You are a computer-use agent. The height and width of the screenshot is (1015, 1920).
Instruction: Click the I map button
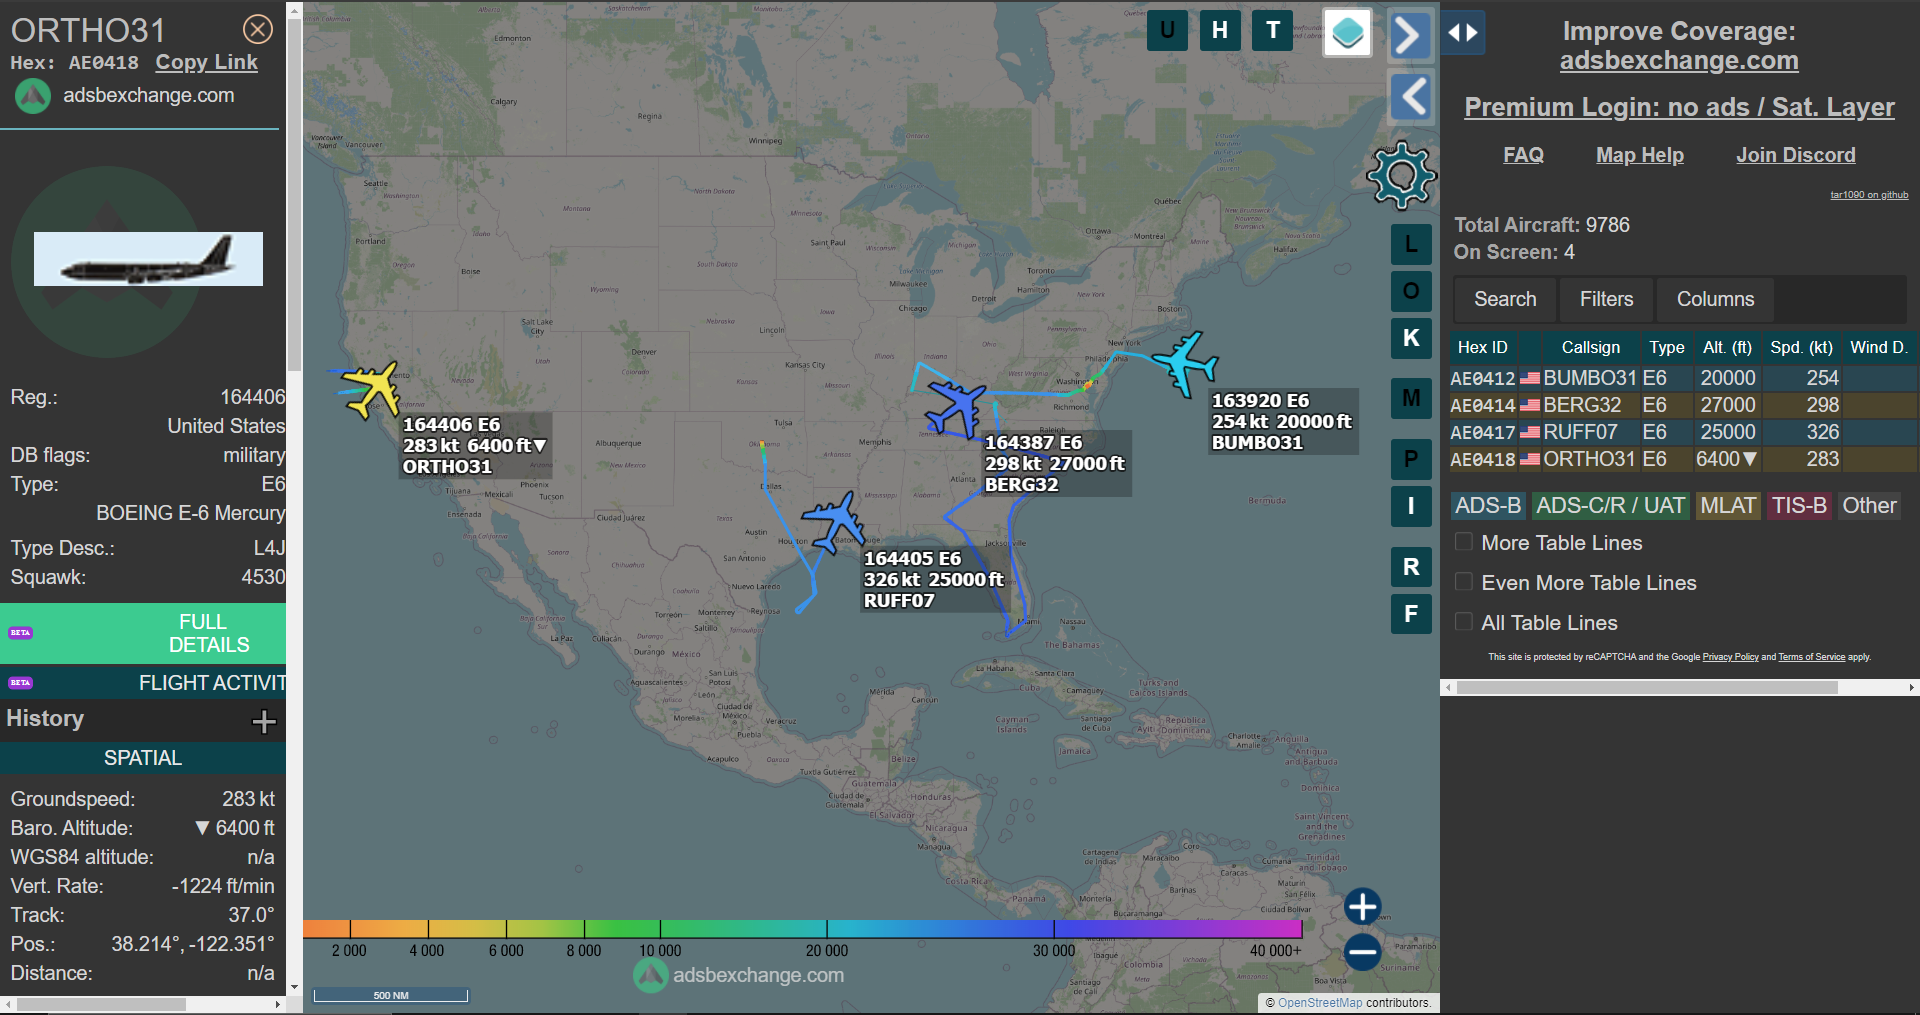(x=1411, y=506)
